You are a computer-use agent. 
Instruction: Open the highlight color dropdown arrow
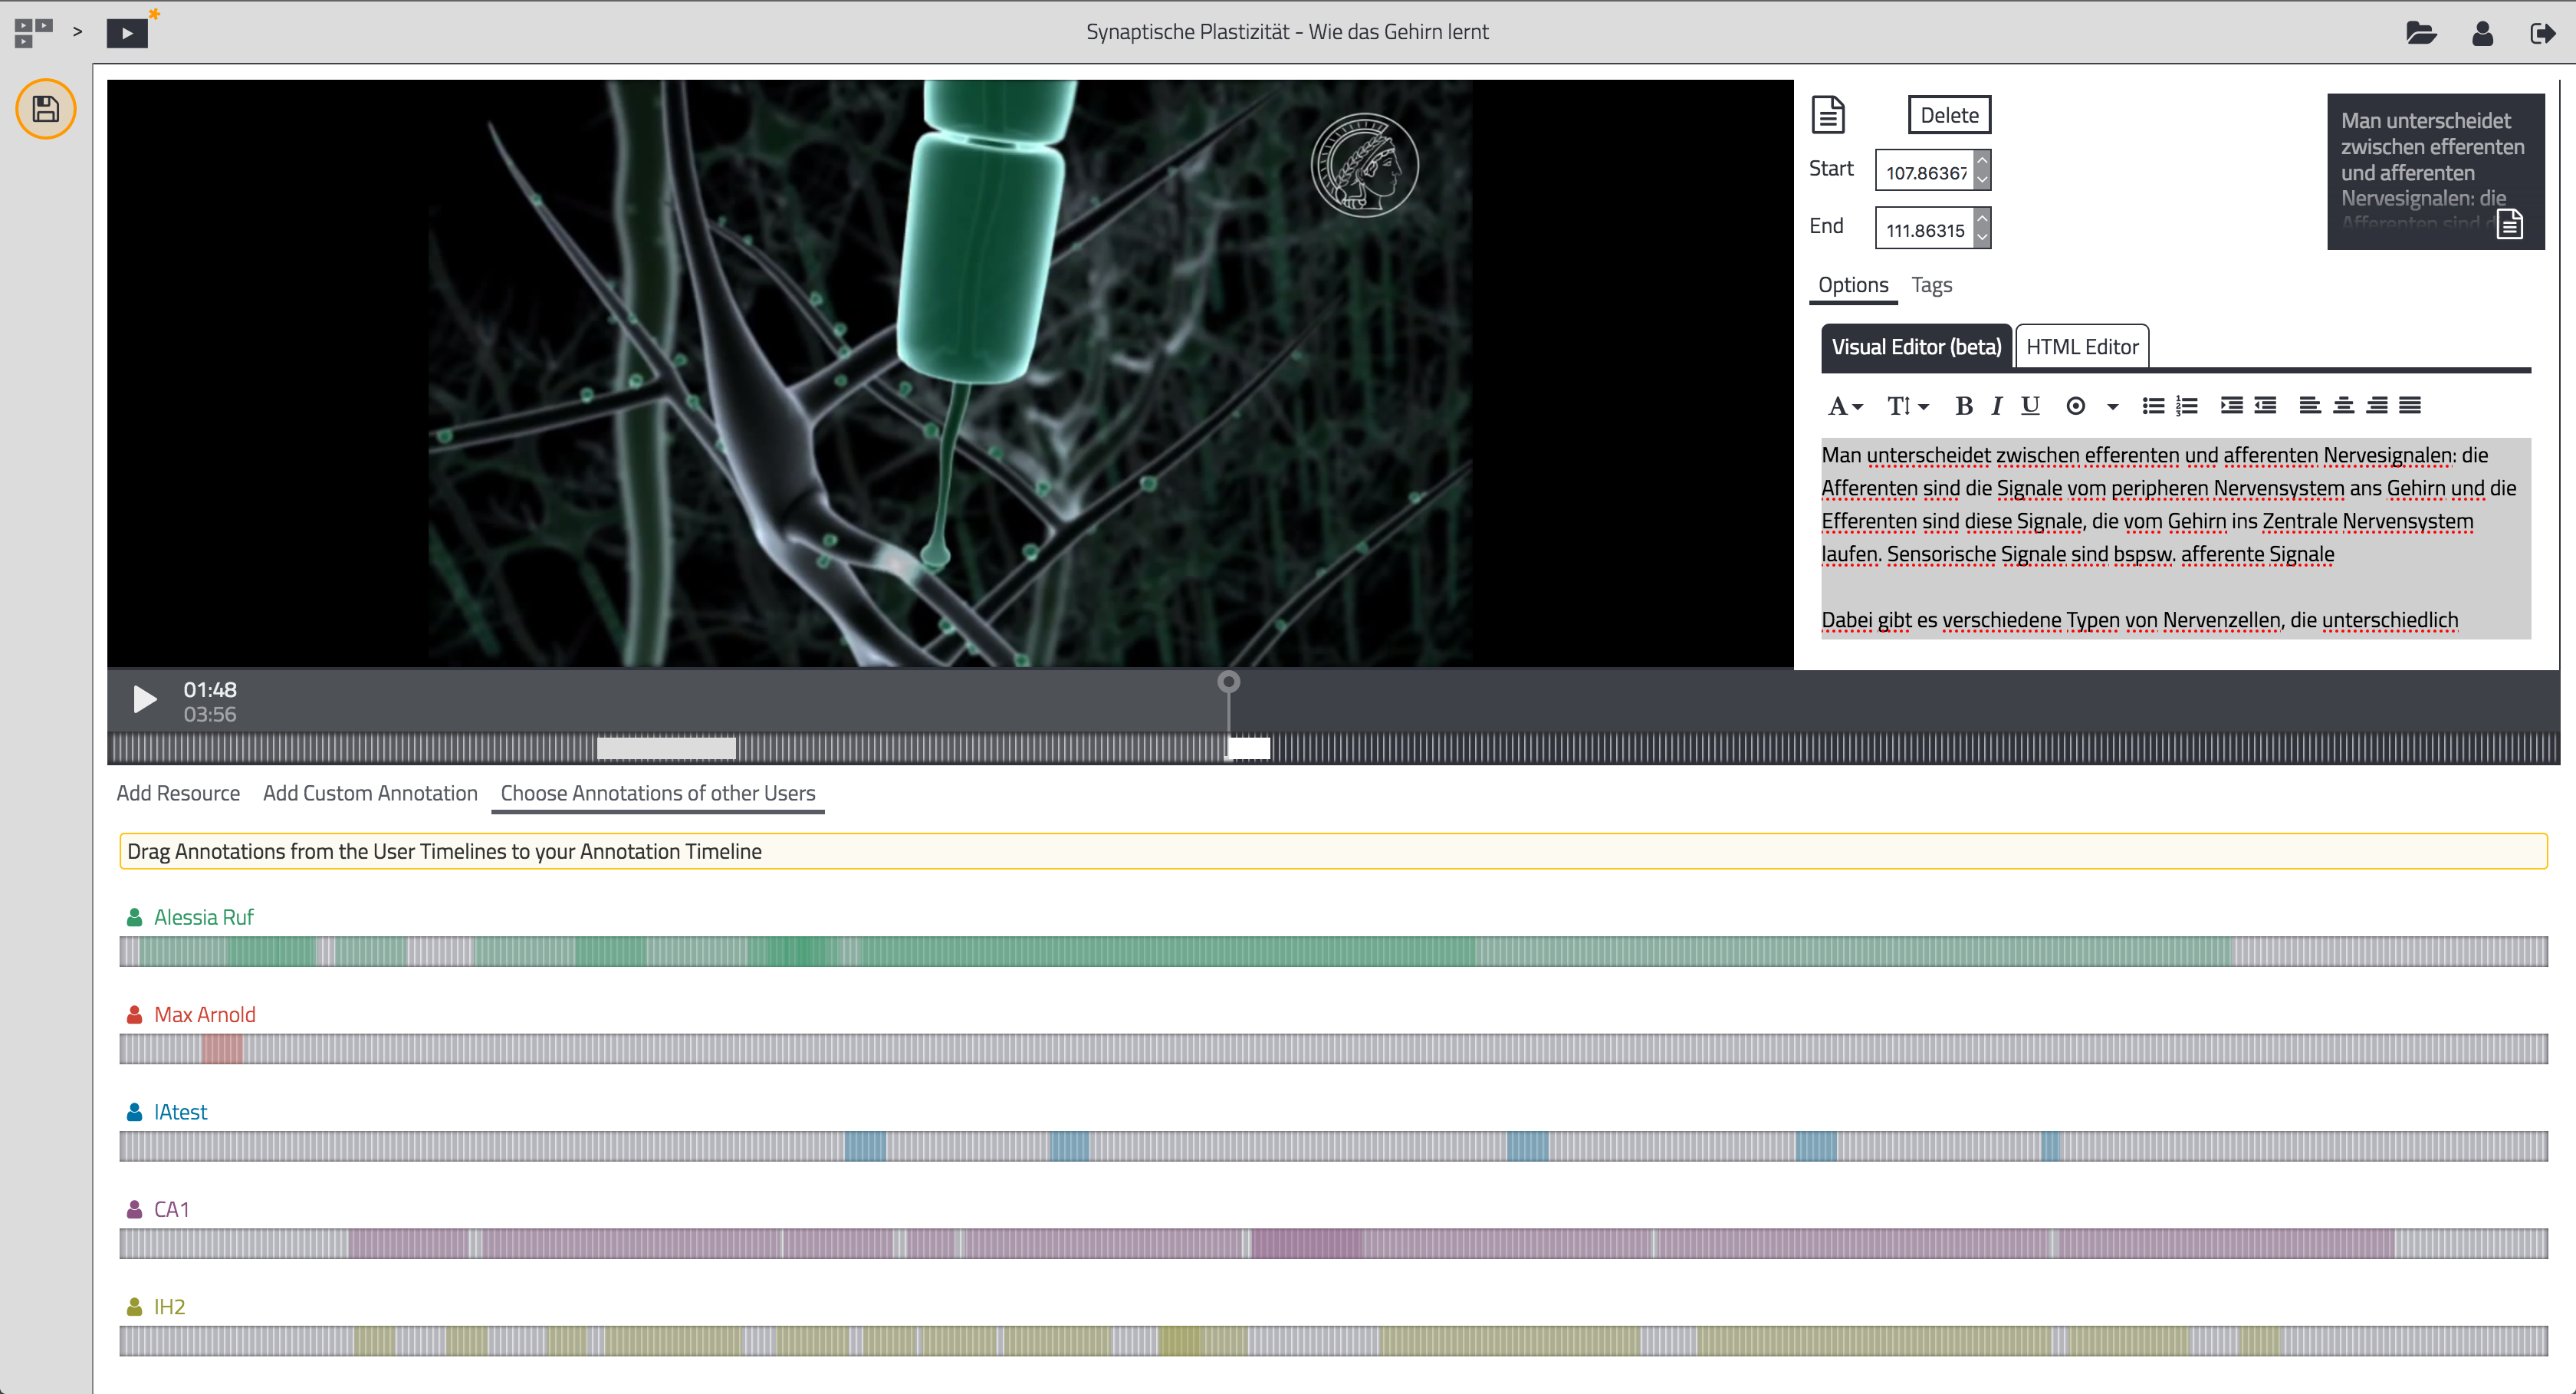(x=2112, y=406)
